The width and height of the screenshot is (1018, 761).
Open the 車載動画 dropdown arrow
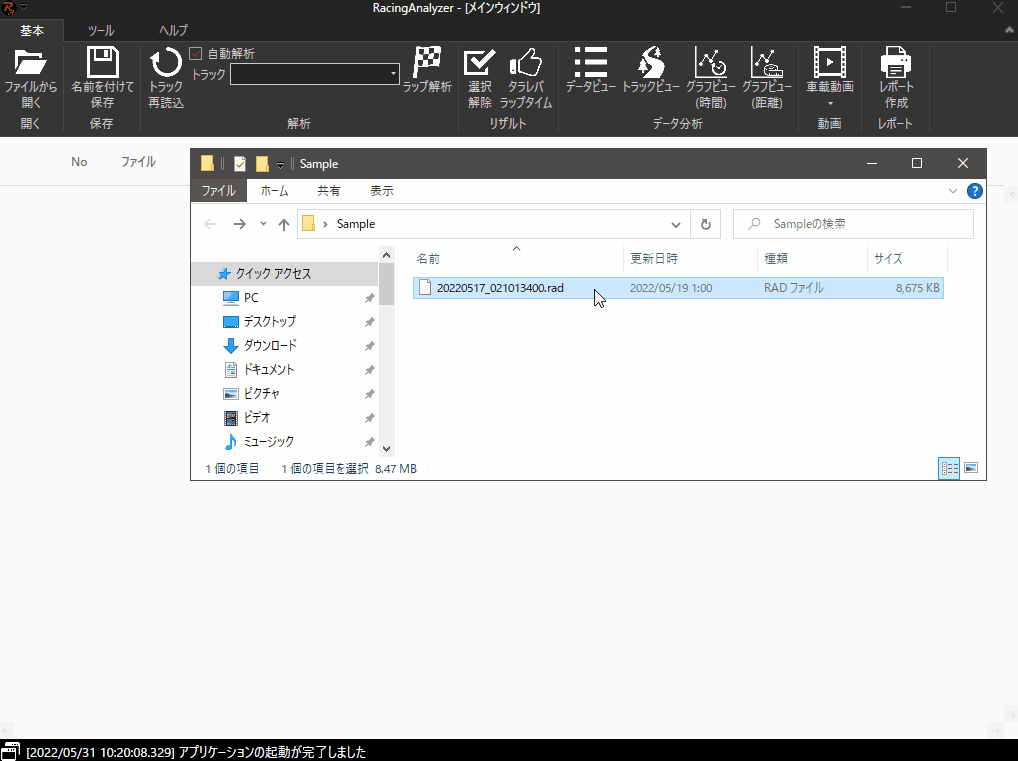[829, 103]
